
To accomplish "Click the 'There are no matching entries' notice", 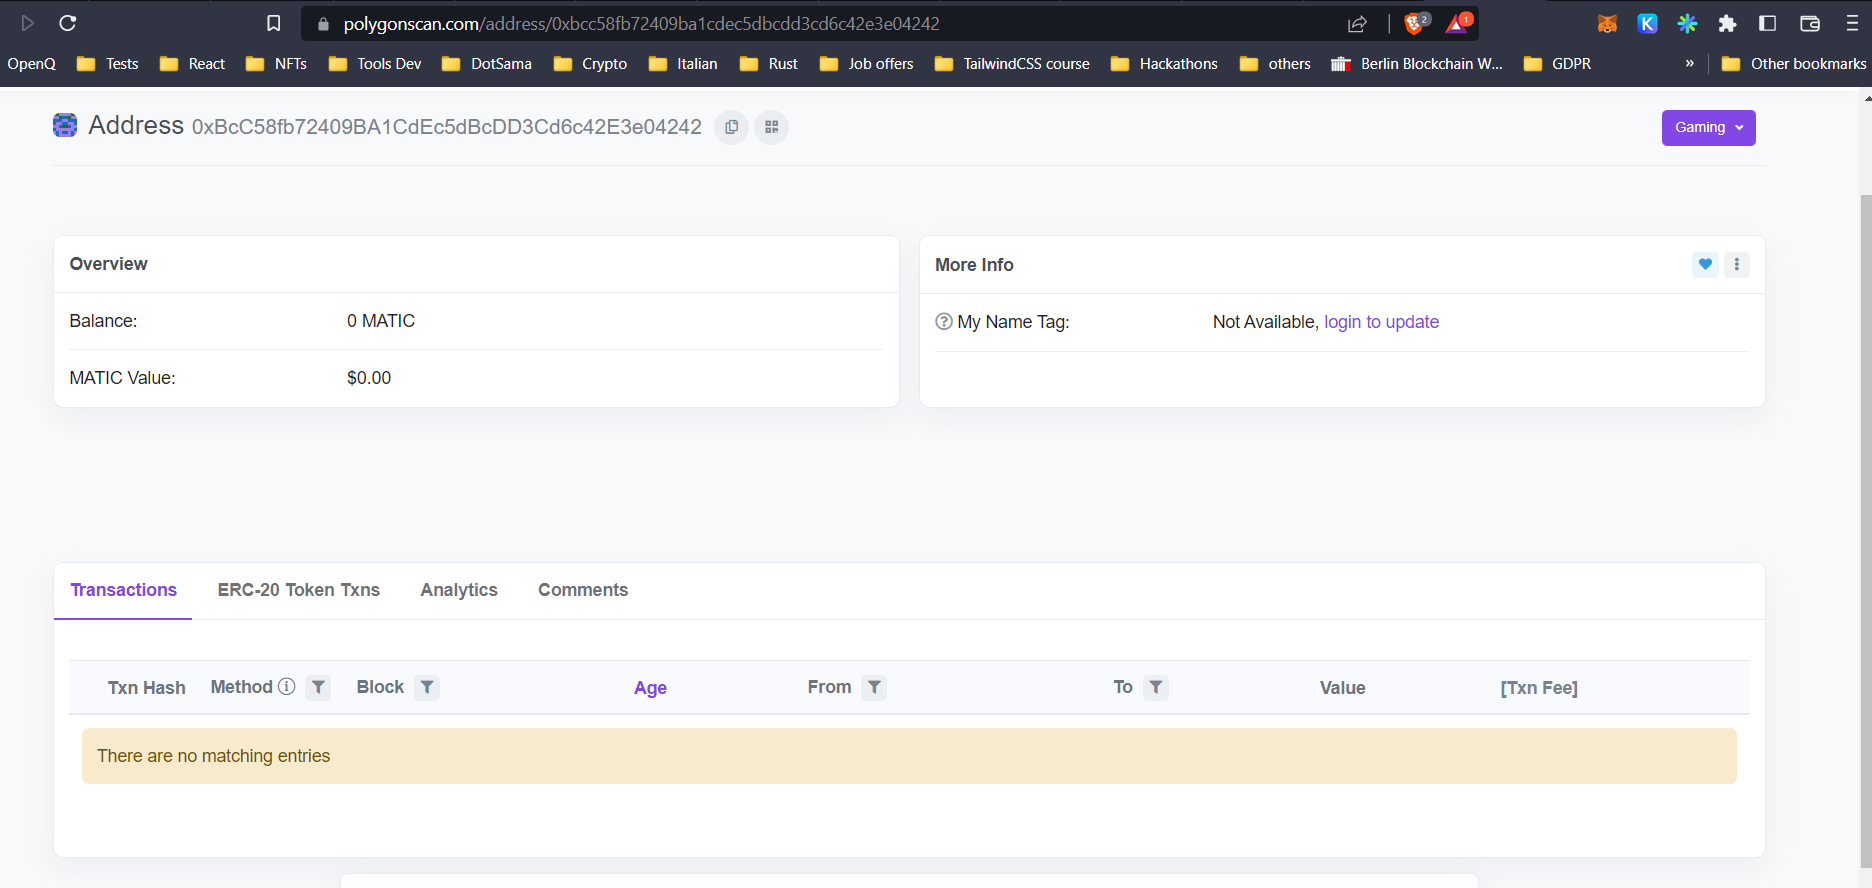I will [x=909, y=756].
